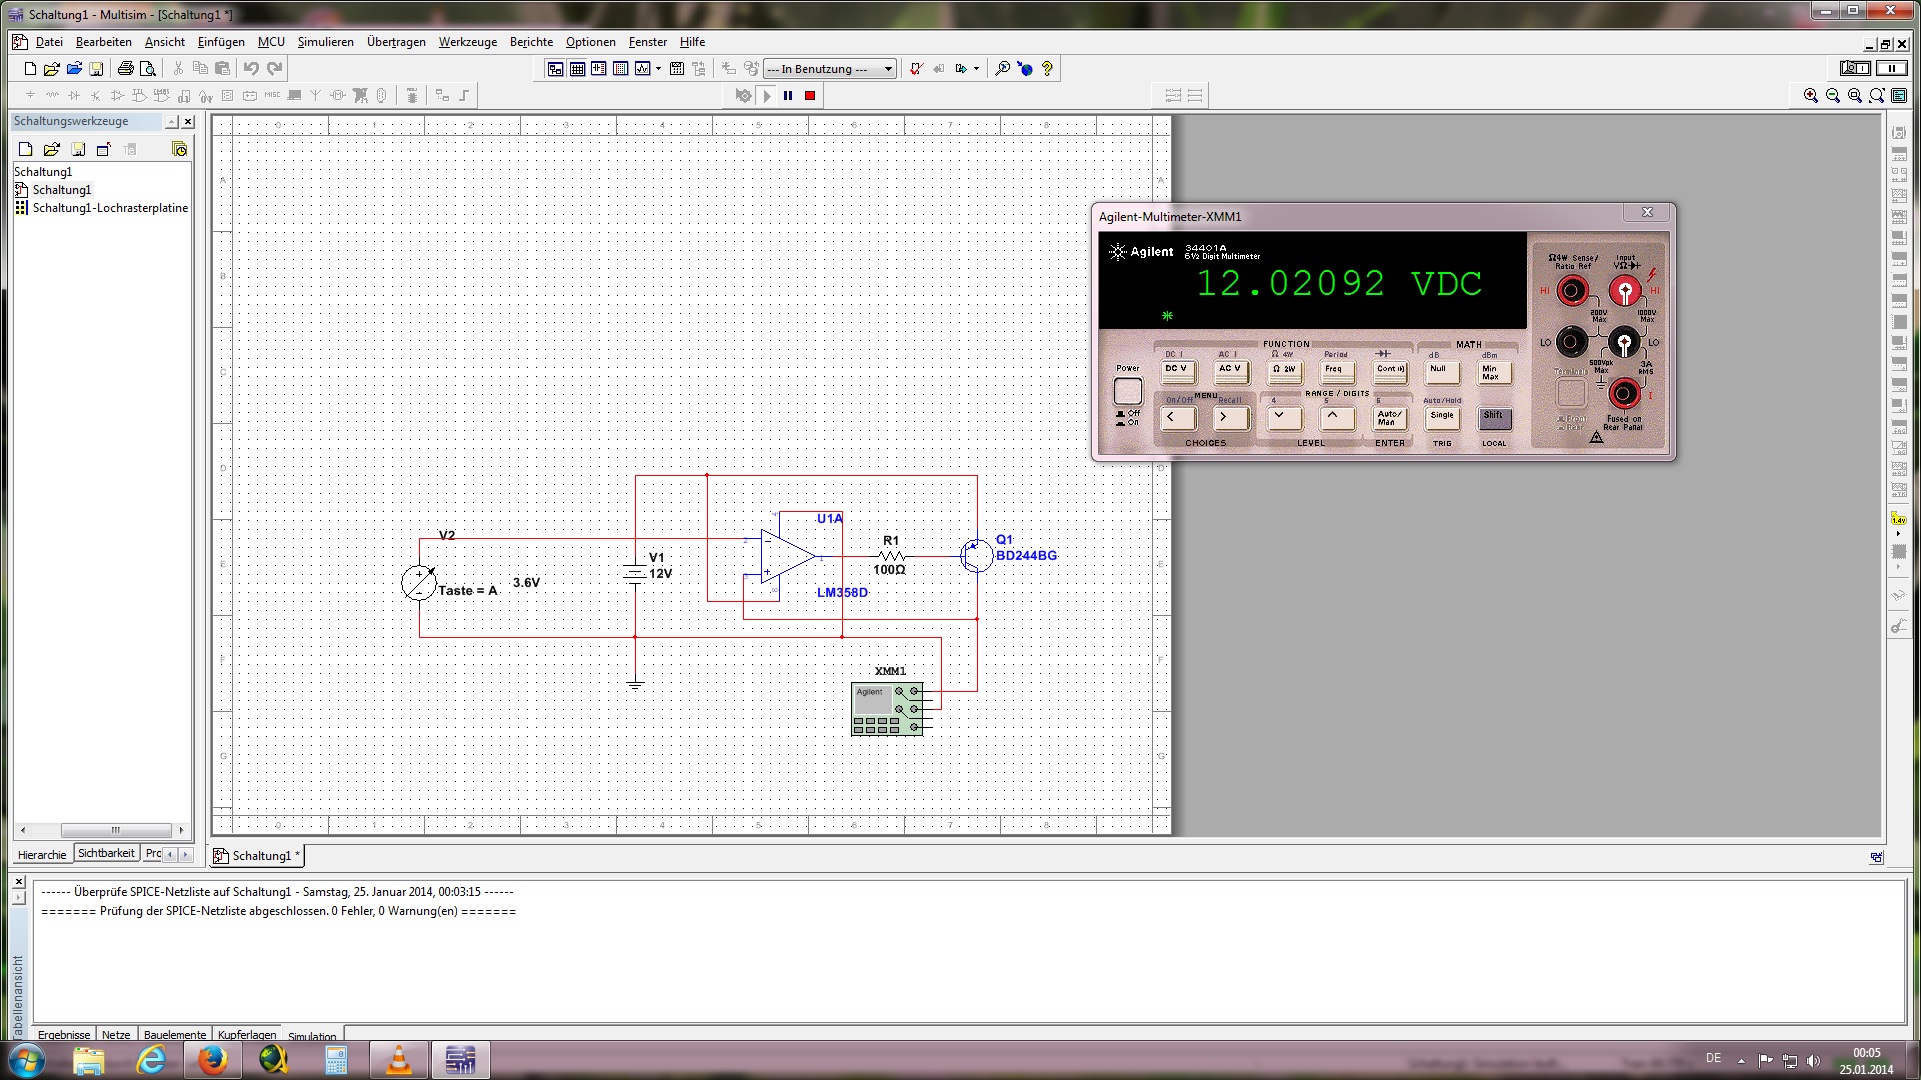
Task: Zoom in on the schematic with the magnifier icon
Action: click(x=1811, y=96)
